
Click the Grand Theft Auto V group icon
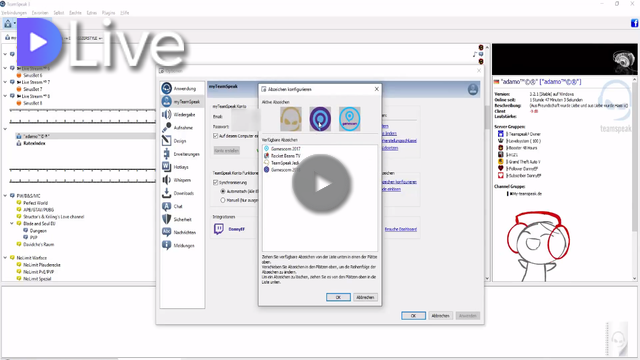[500, 162]
